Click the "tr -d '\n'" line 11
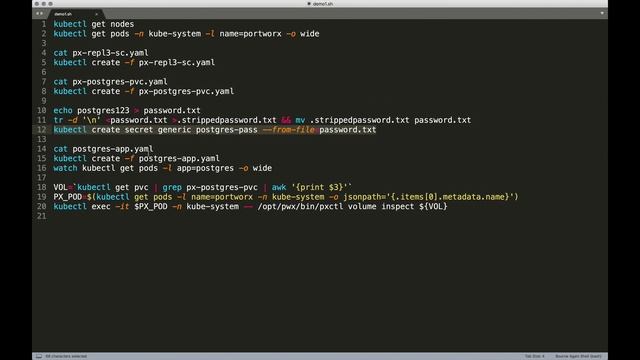This screenshot has height=360, width=640. coord(262,120)
